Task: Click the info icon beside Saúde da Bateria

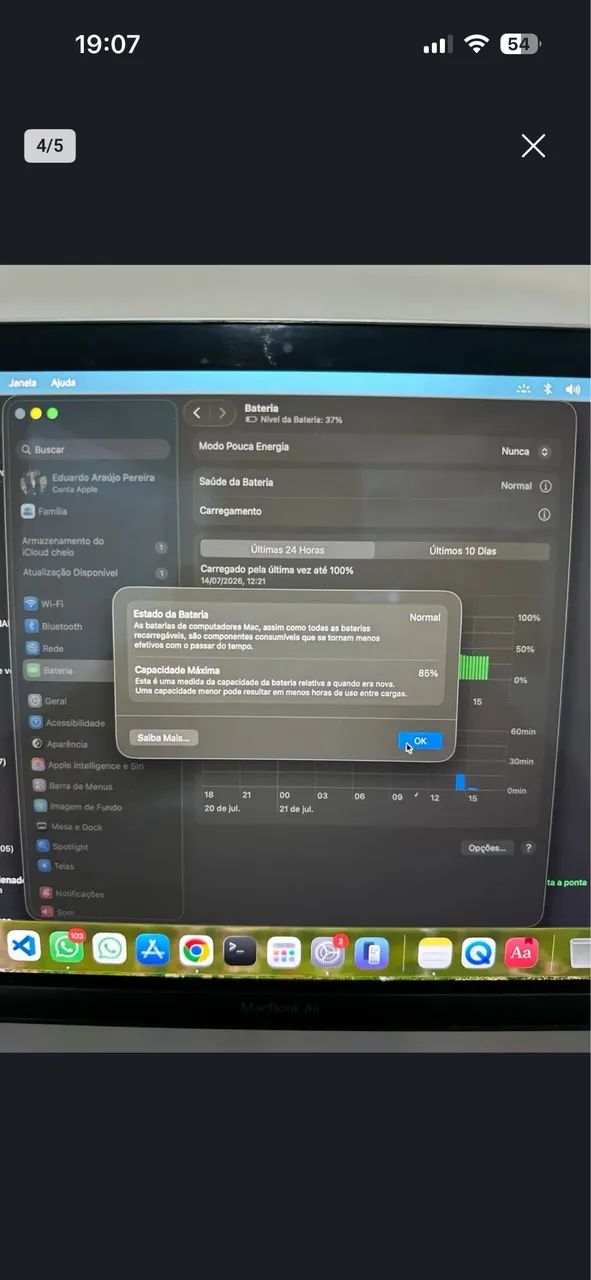Action: coord(545,486)
